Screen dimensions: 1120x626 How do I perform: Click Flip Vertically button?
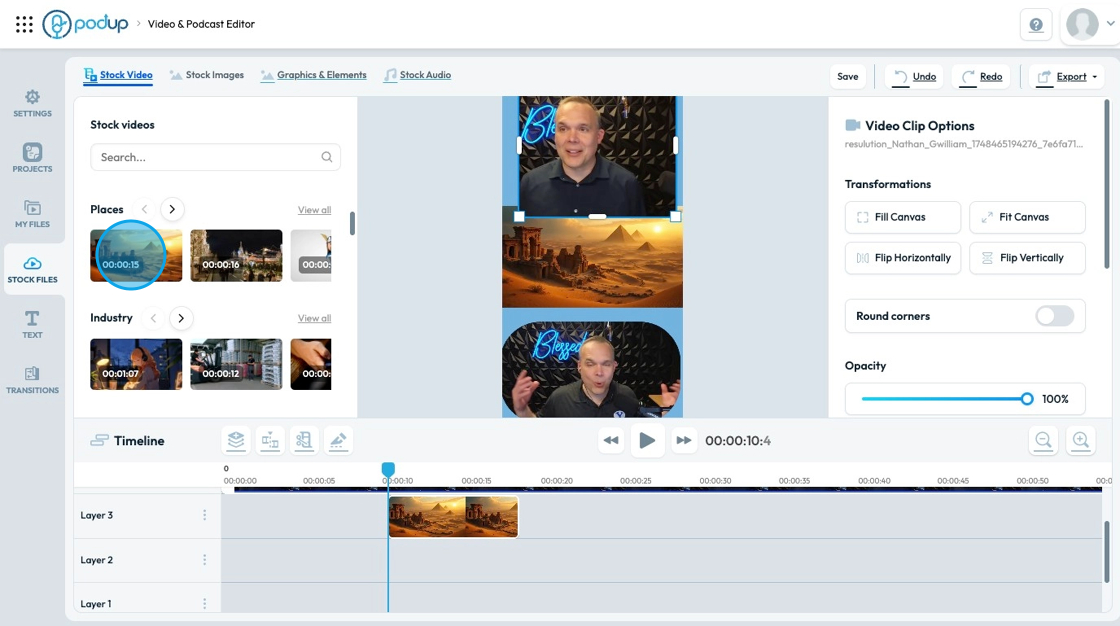pyautogui.click(x=1026, y=258)
